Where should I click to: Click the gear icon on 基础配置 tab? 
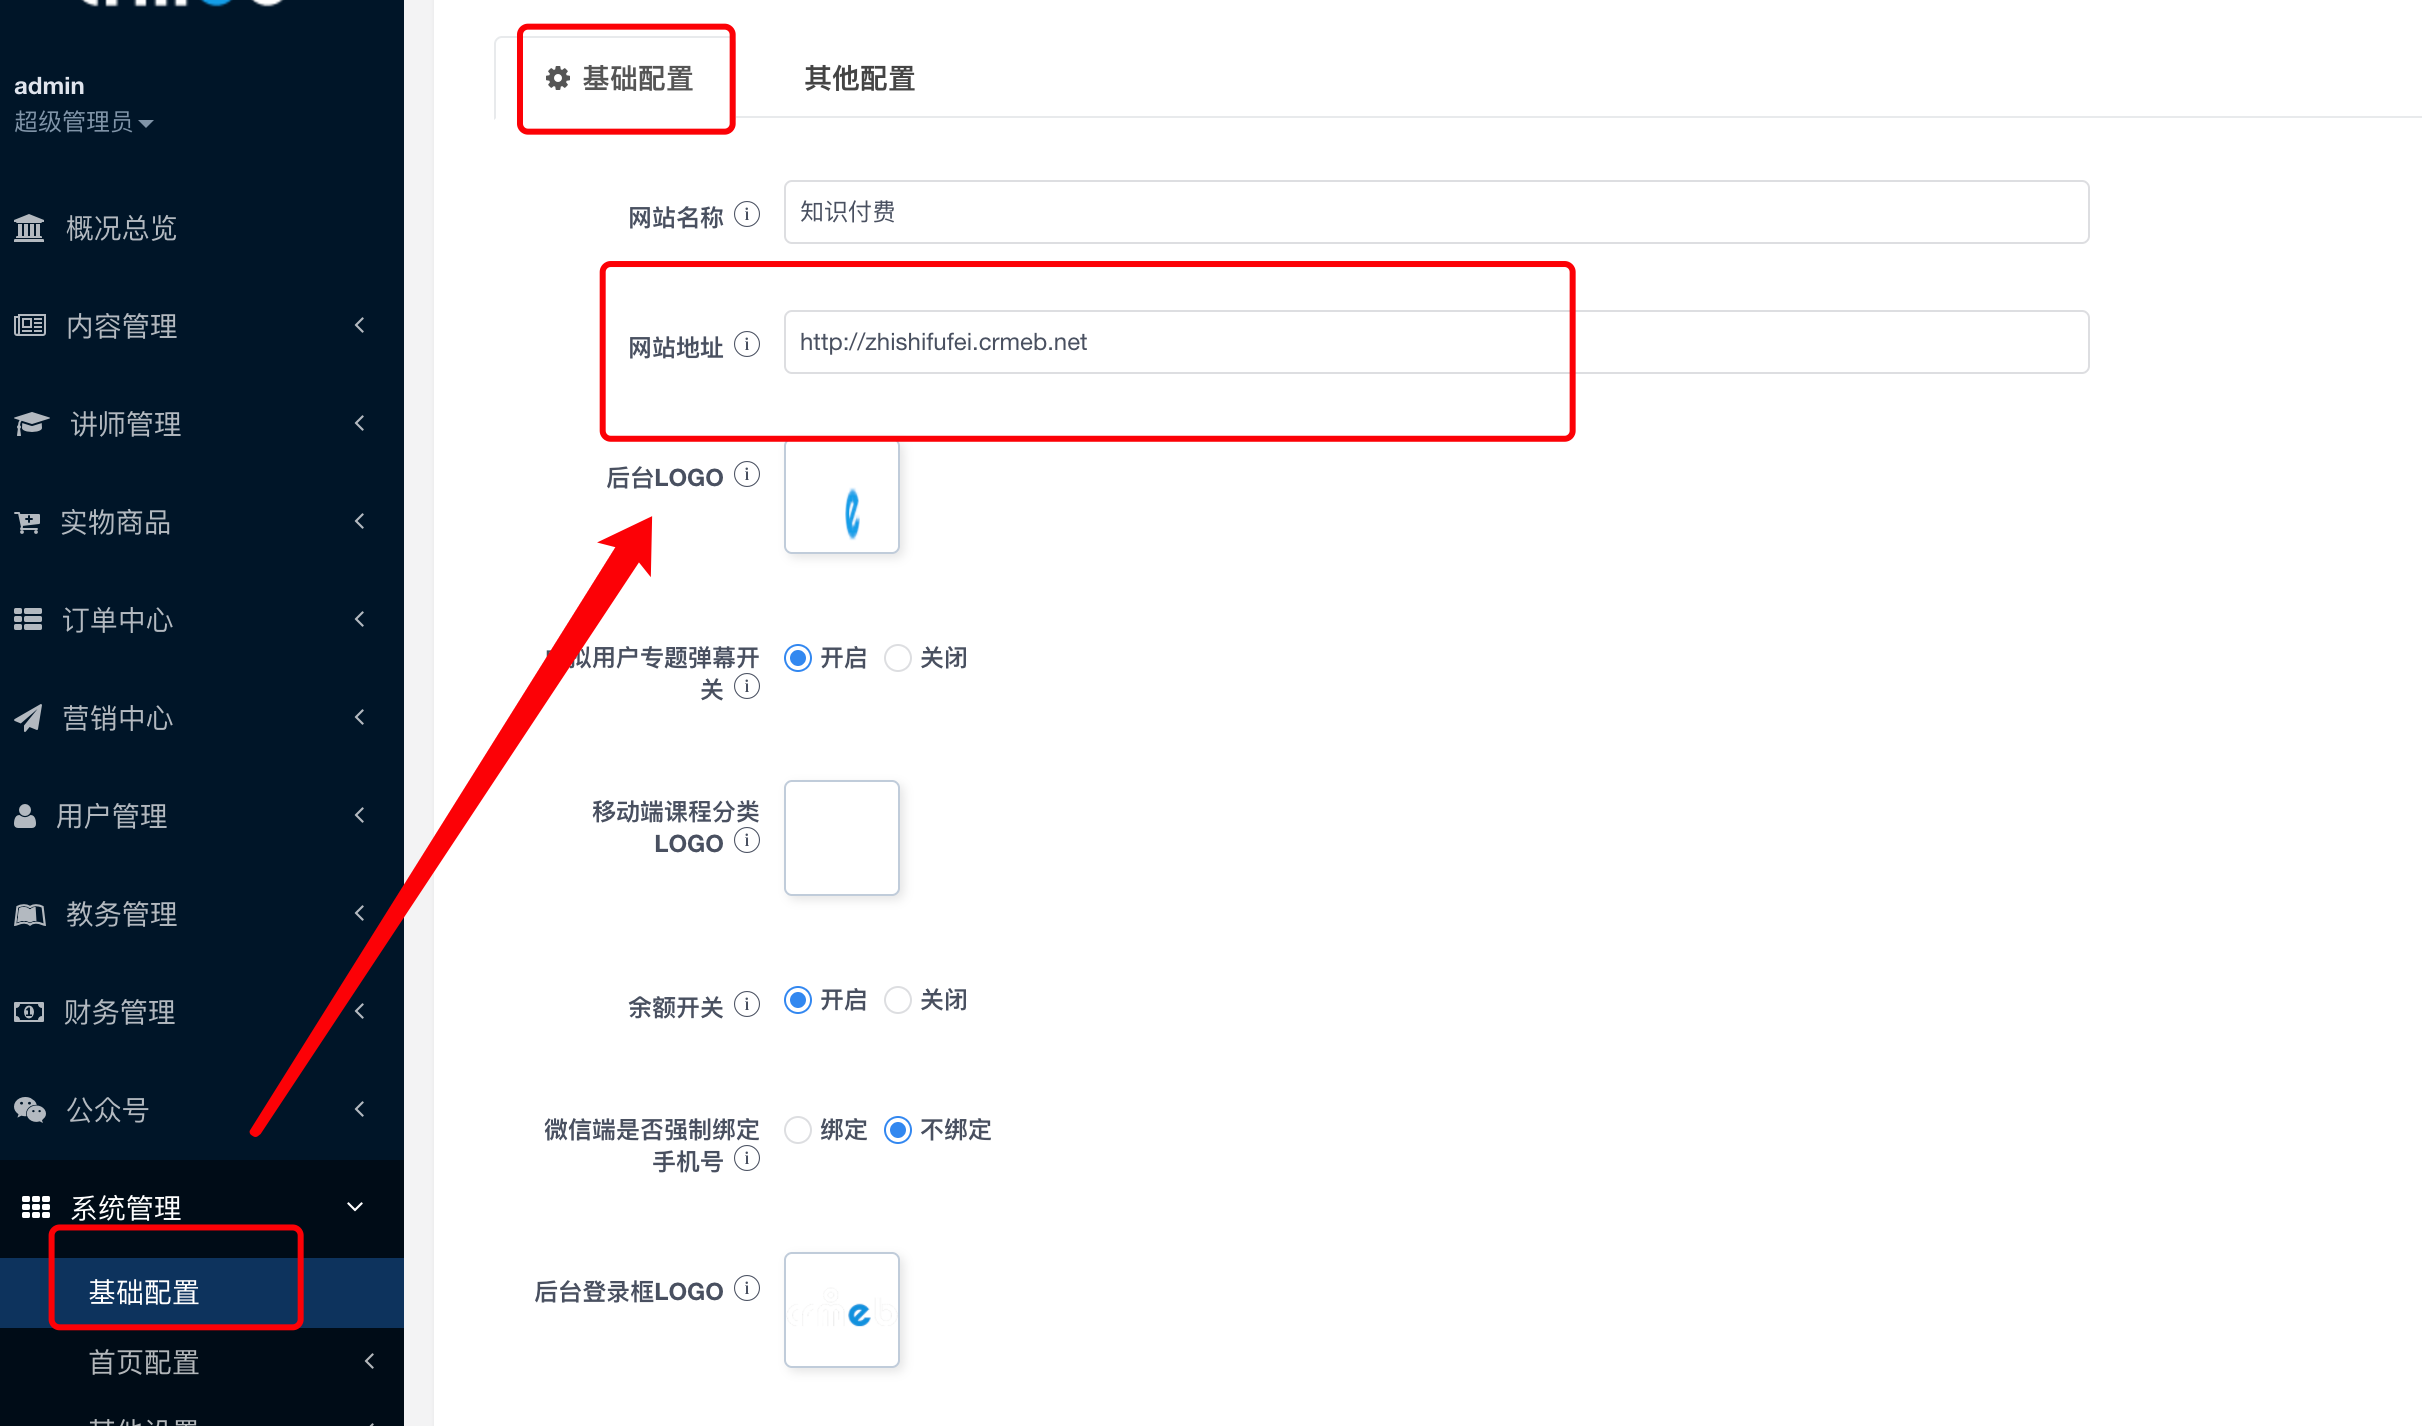pos(558,78)
